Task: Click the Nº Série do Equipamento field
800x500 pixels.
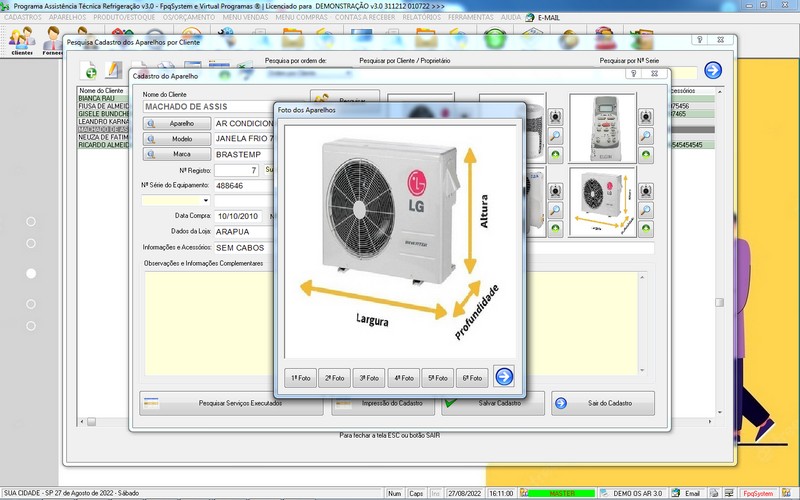Action: [x=244, y=186]
